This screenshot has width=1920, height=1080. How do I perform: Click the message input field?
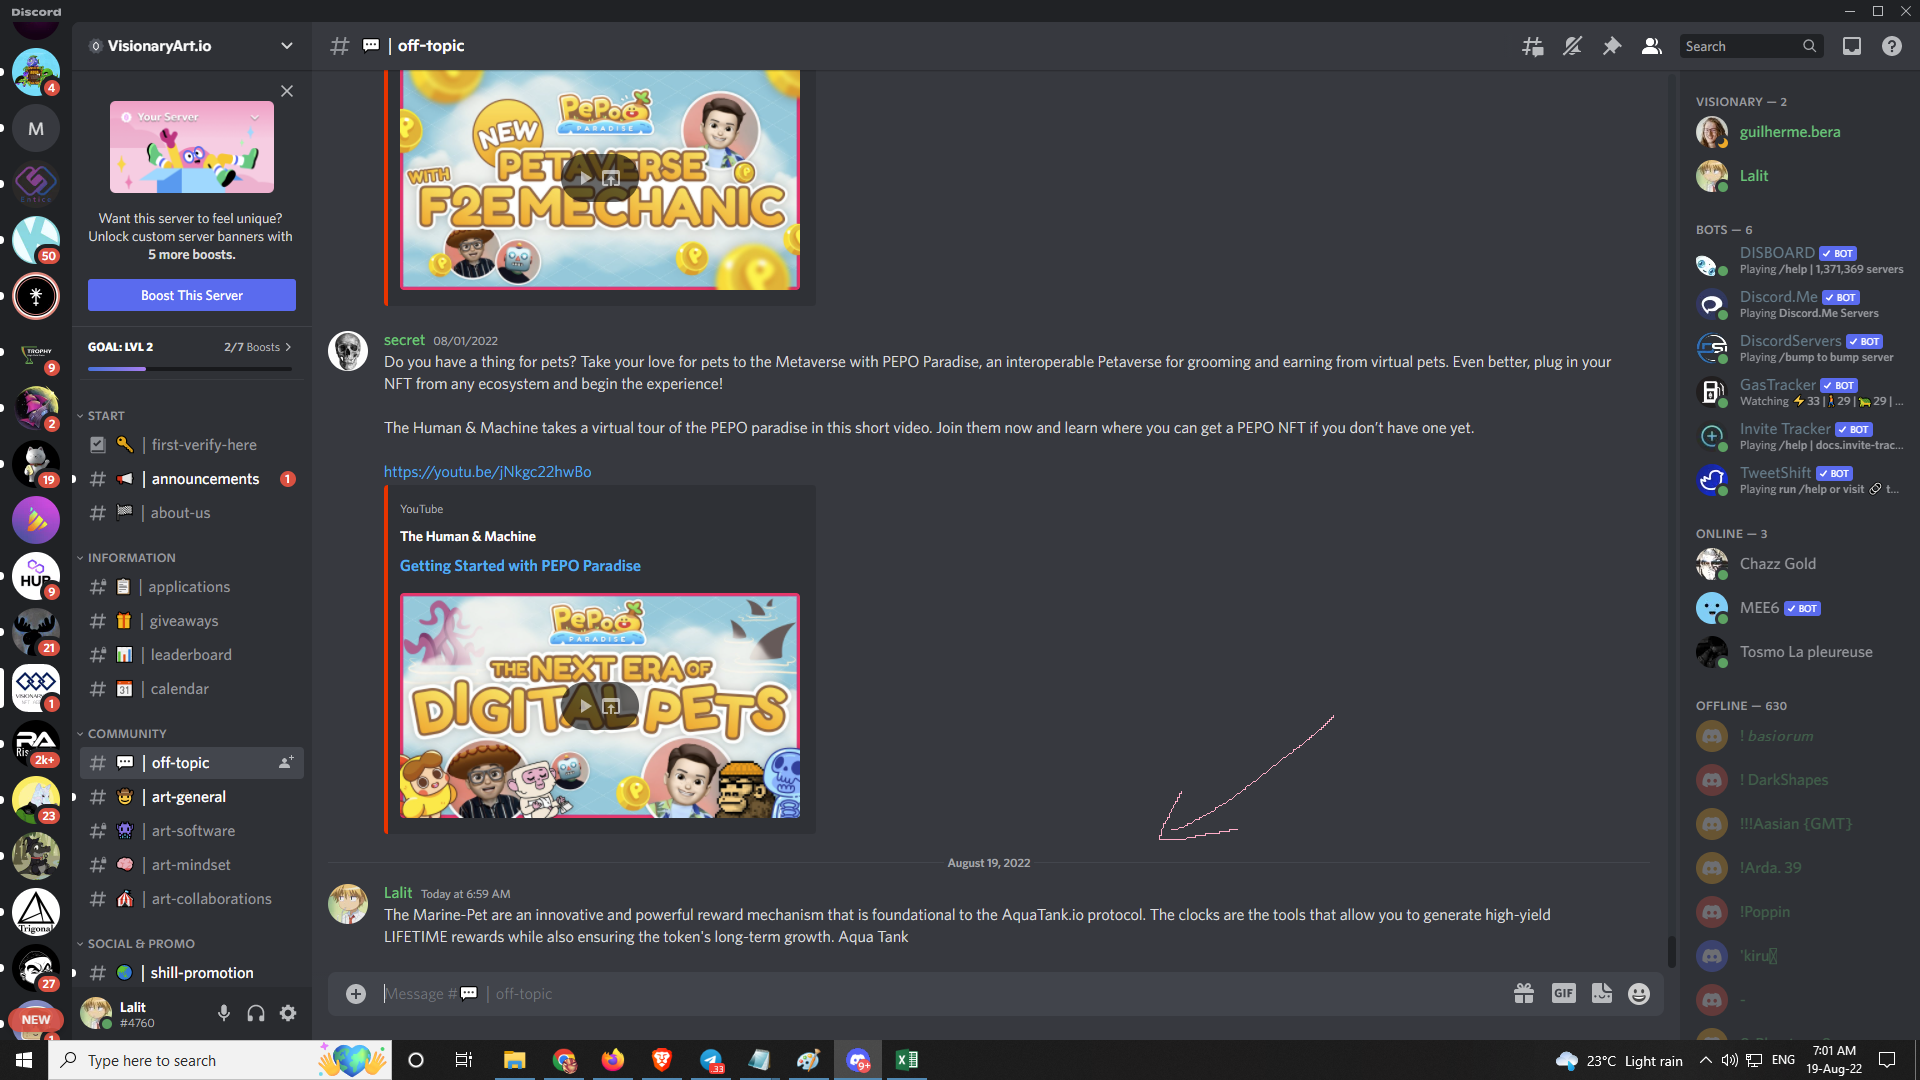(940, 994)
